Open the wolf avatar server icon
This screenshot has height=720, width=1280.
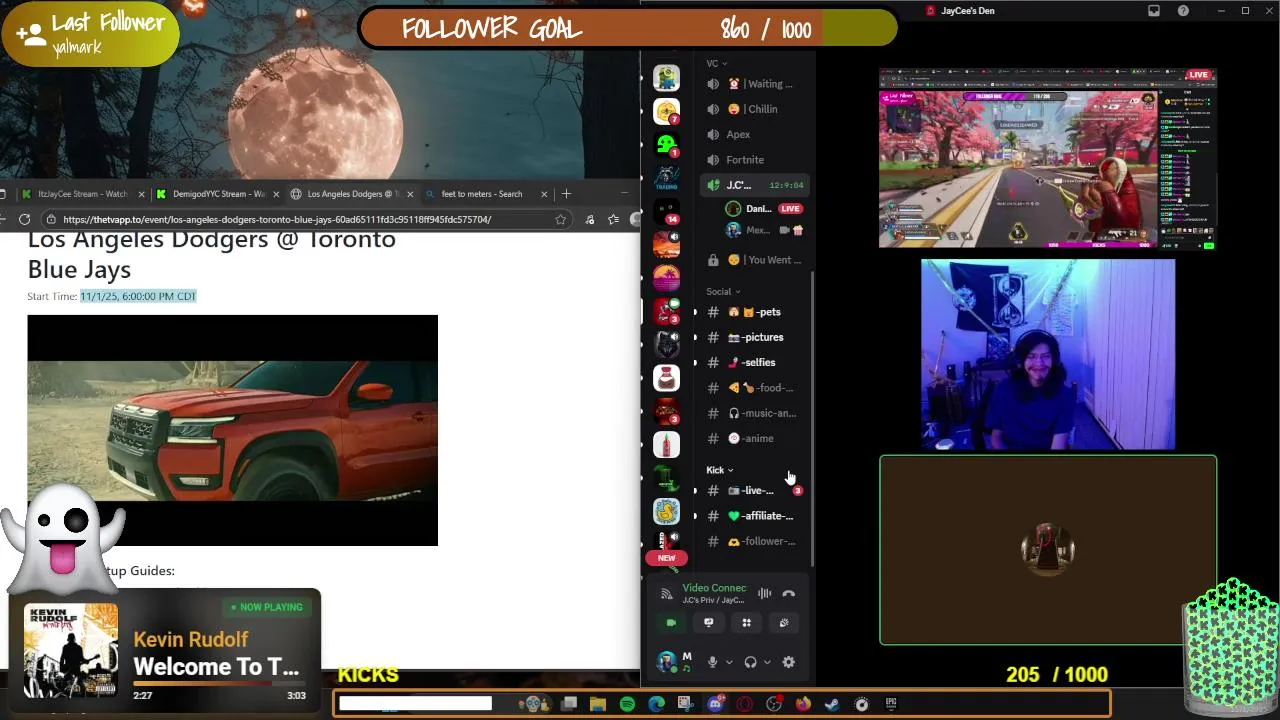tap(666, 344)
